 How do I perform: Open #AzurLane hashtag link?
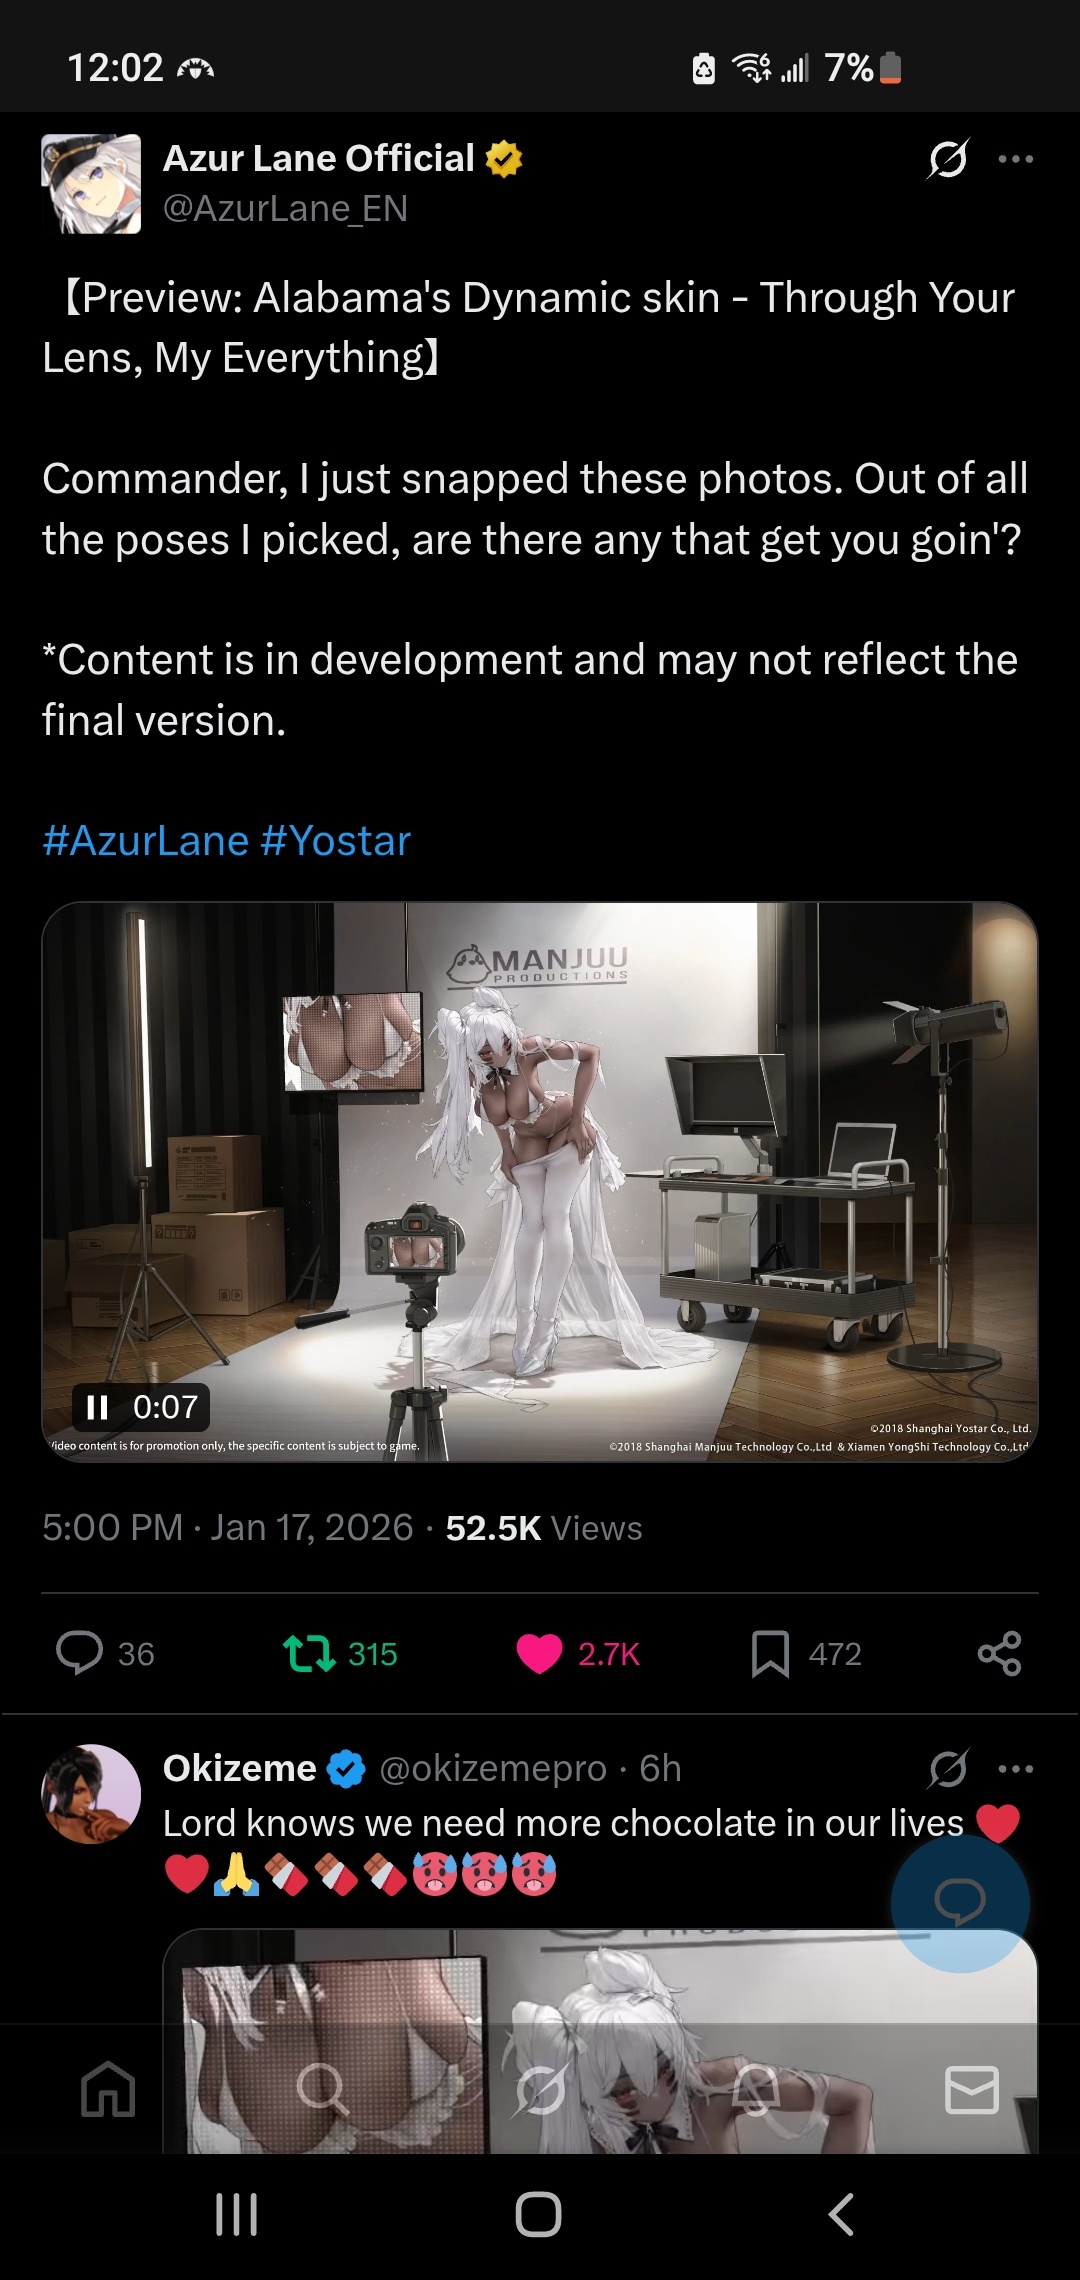click(x=145, y=841)
